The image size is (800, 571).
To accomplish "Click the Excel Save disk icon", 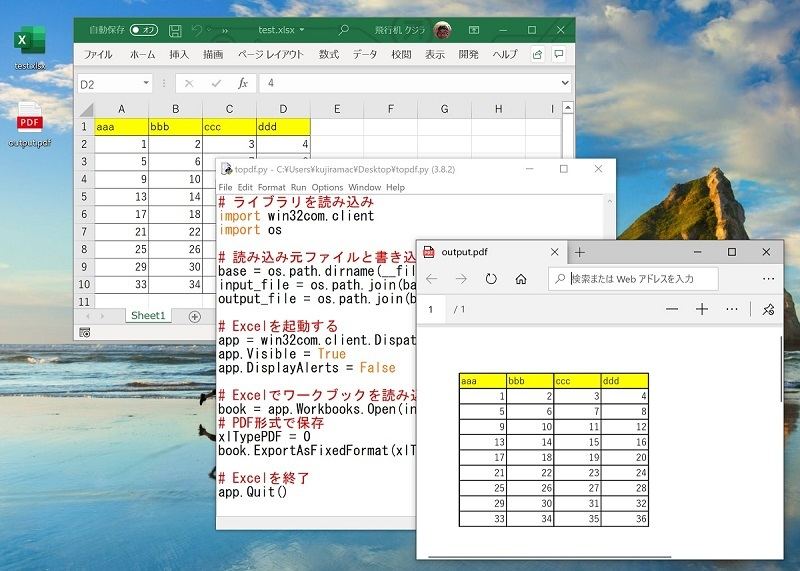I will (x=175, y=31).
